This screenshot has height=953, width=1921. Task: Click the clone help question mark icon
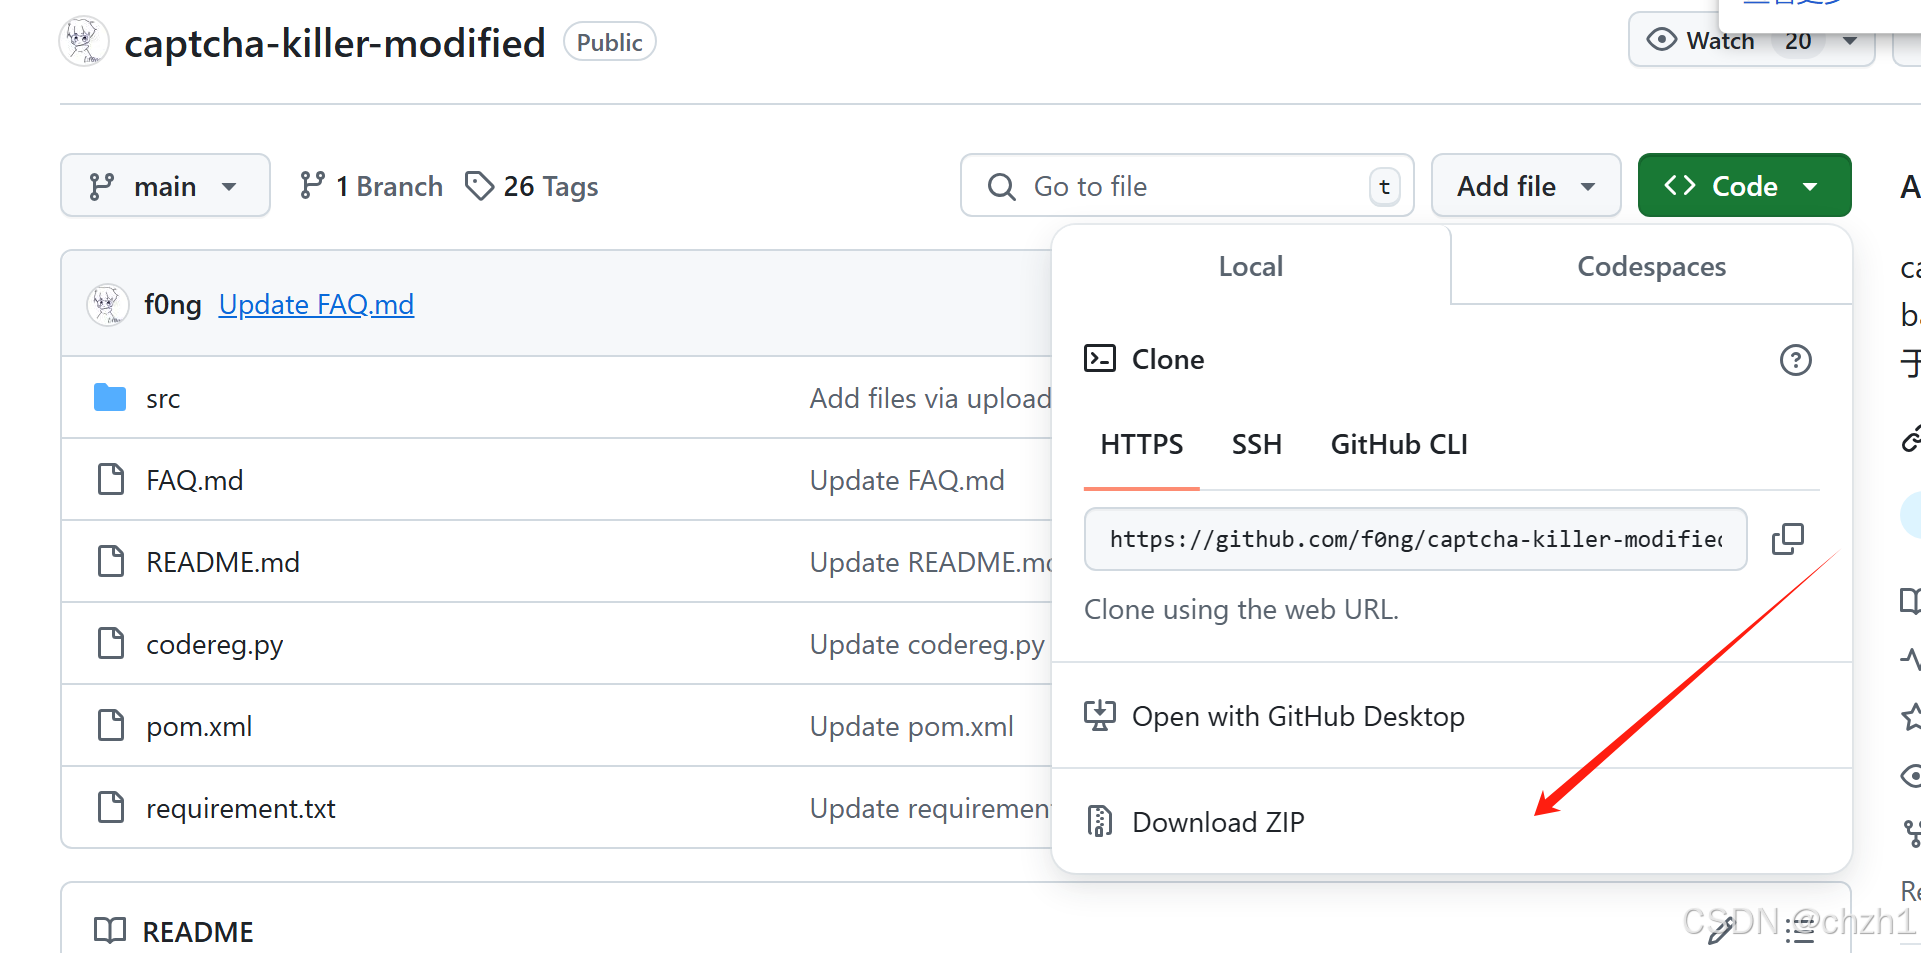click(x=1795, y=360)
